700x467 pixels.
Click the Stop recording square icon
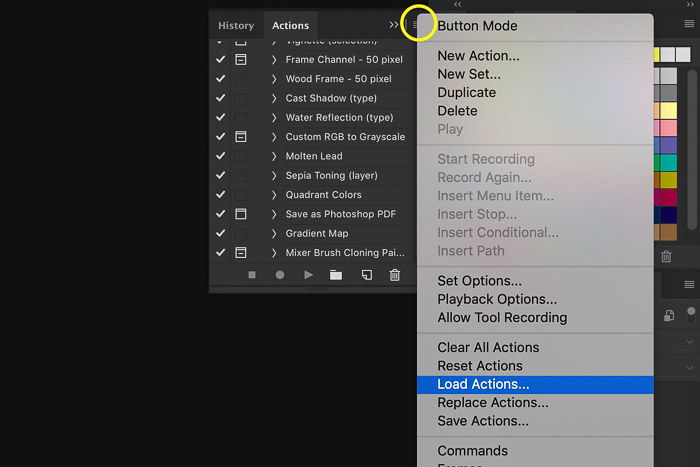(x=252, y=275)
